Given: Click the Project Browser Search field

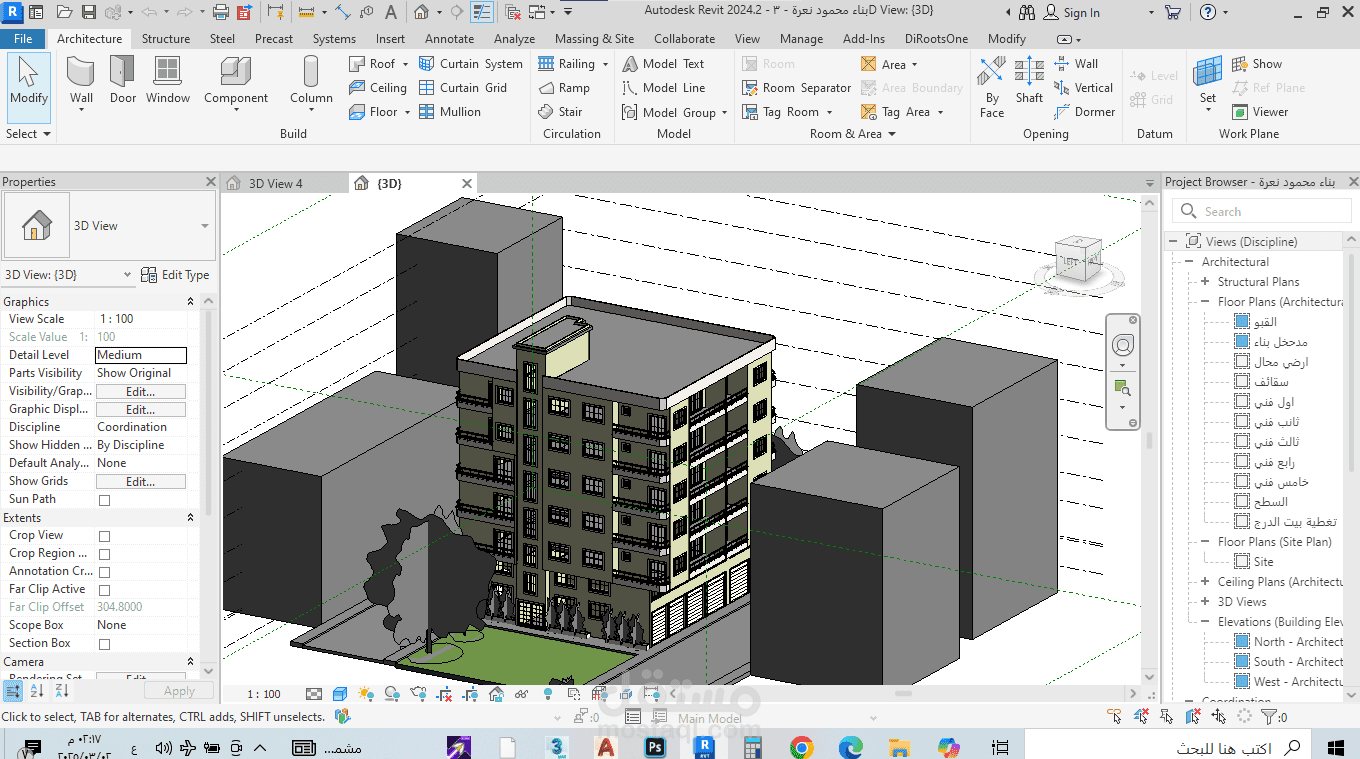Looking at the screenshot, I should (1260, 211).
